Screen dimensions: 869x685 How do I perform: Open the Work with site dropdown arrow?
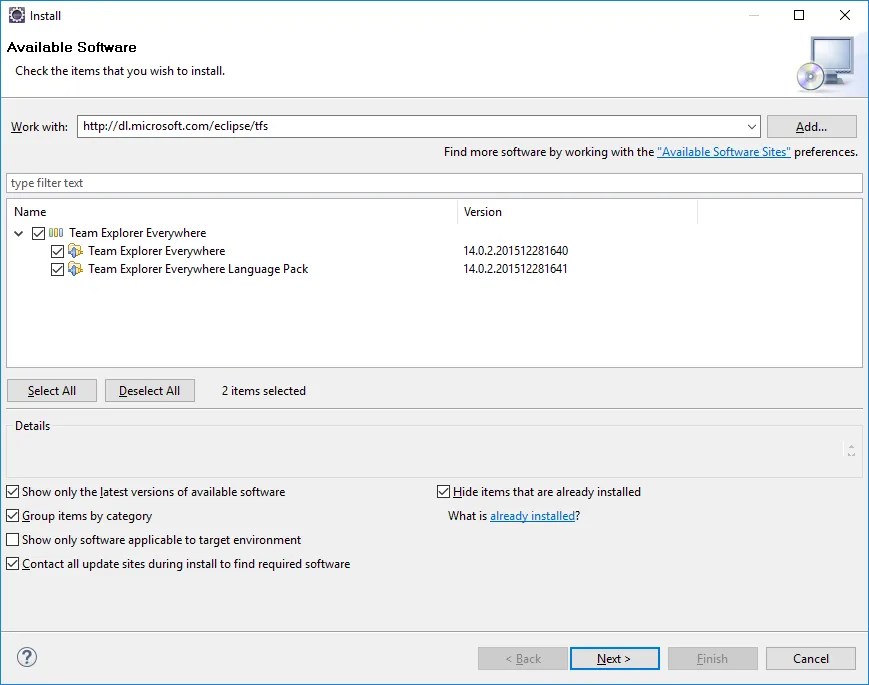click(752, 126)
